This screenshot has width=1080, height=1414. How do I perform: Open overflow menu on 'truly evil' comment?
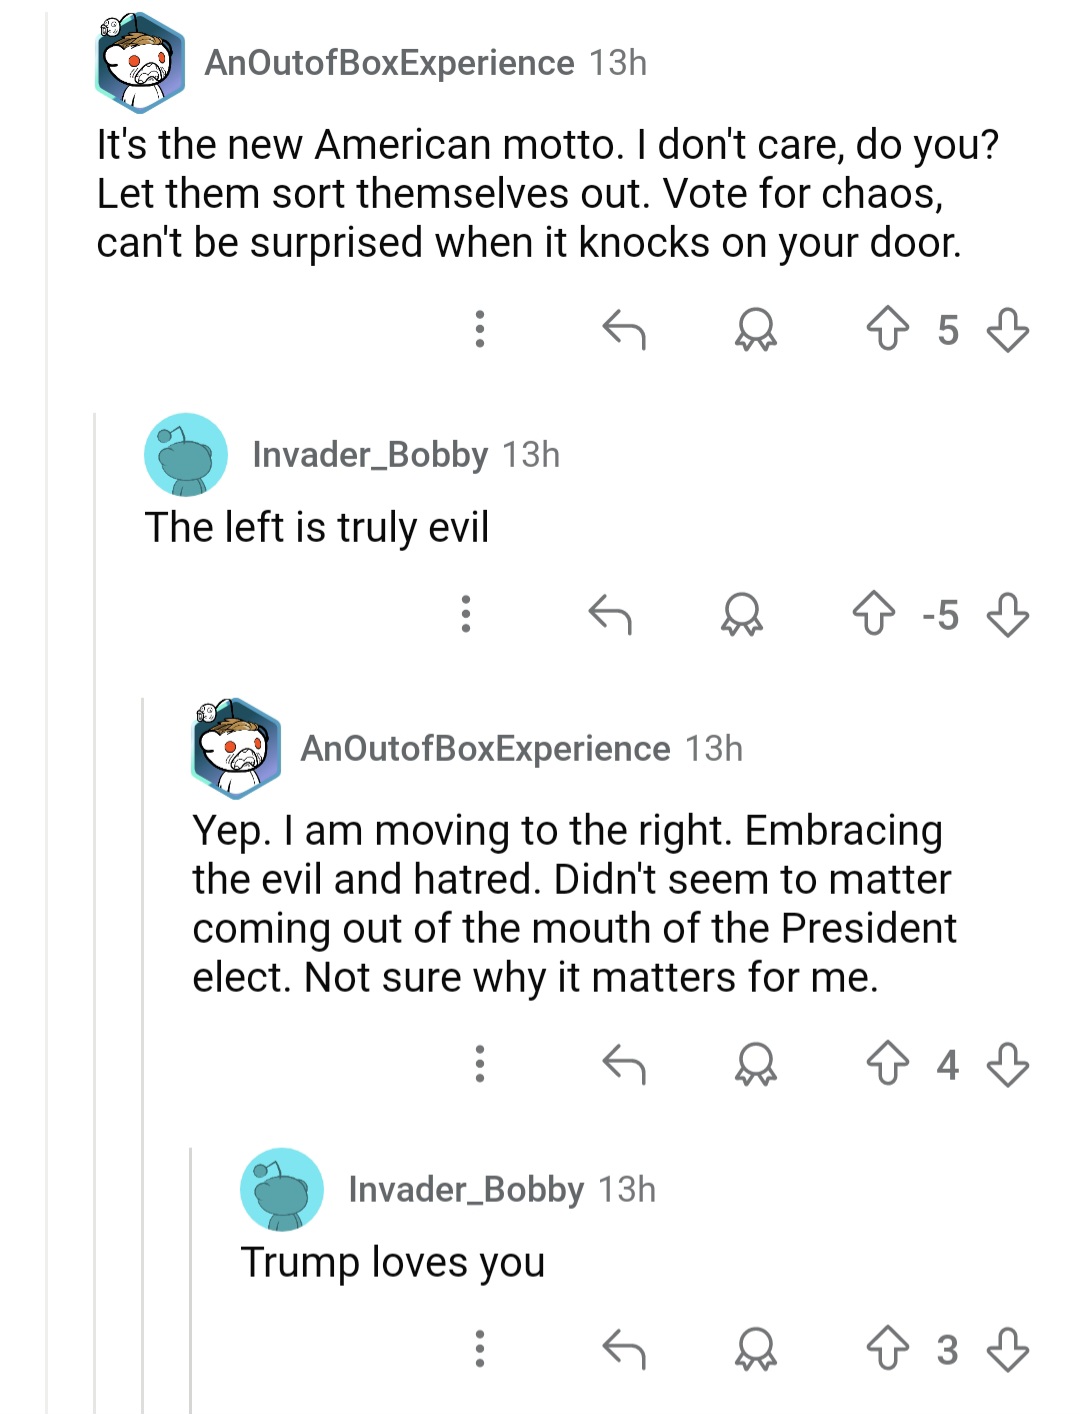(466, 614)
